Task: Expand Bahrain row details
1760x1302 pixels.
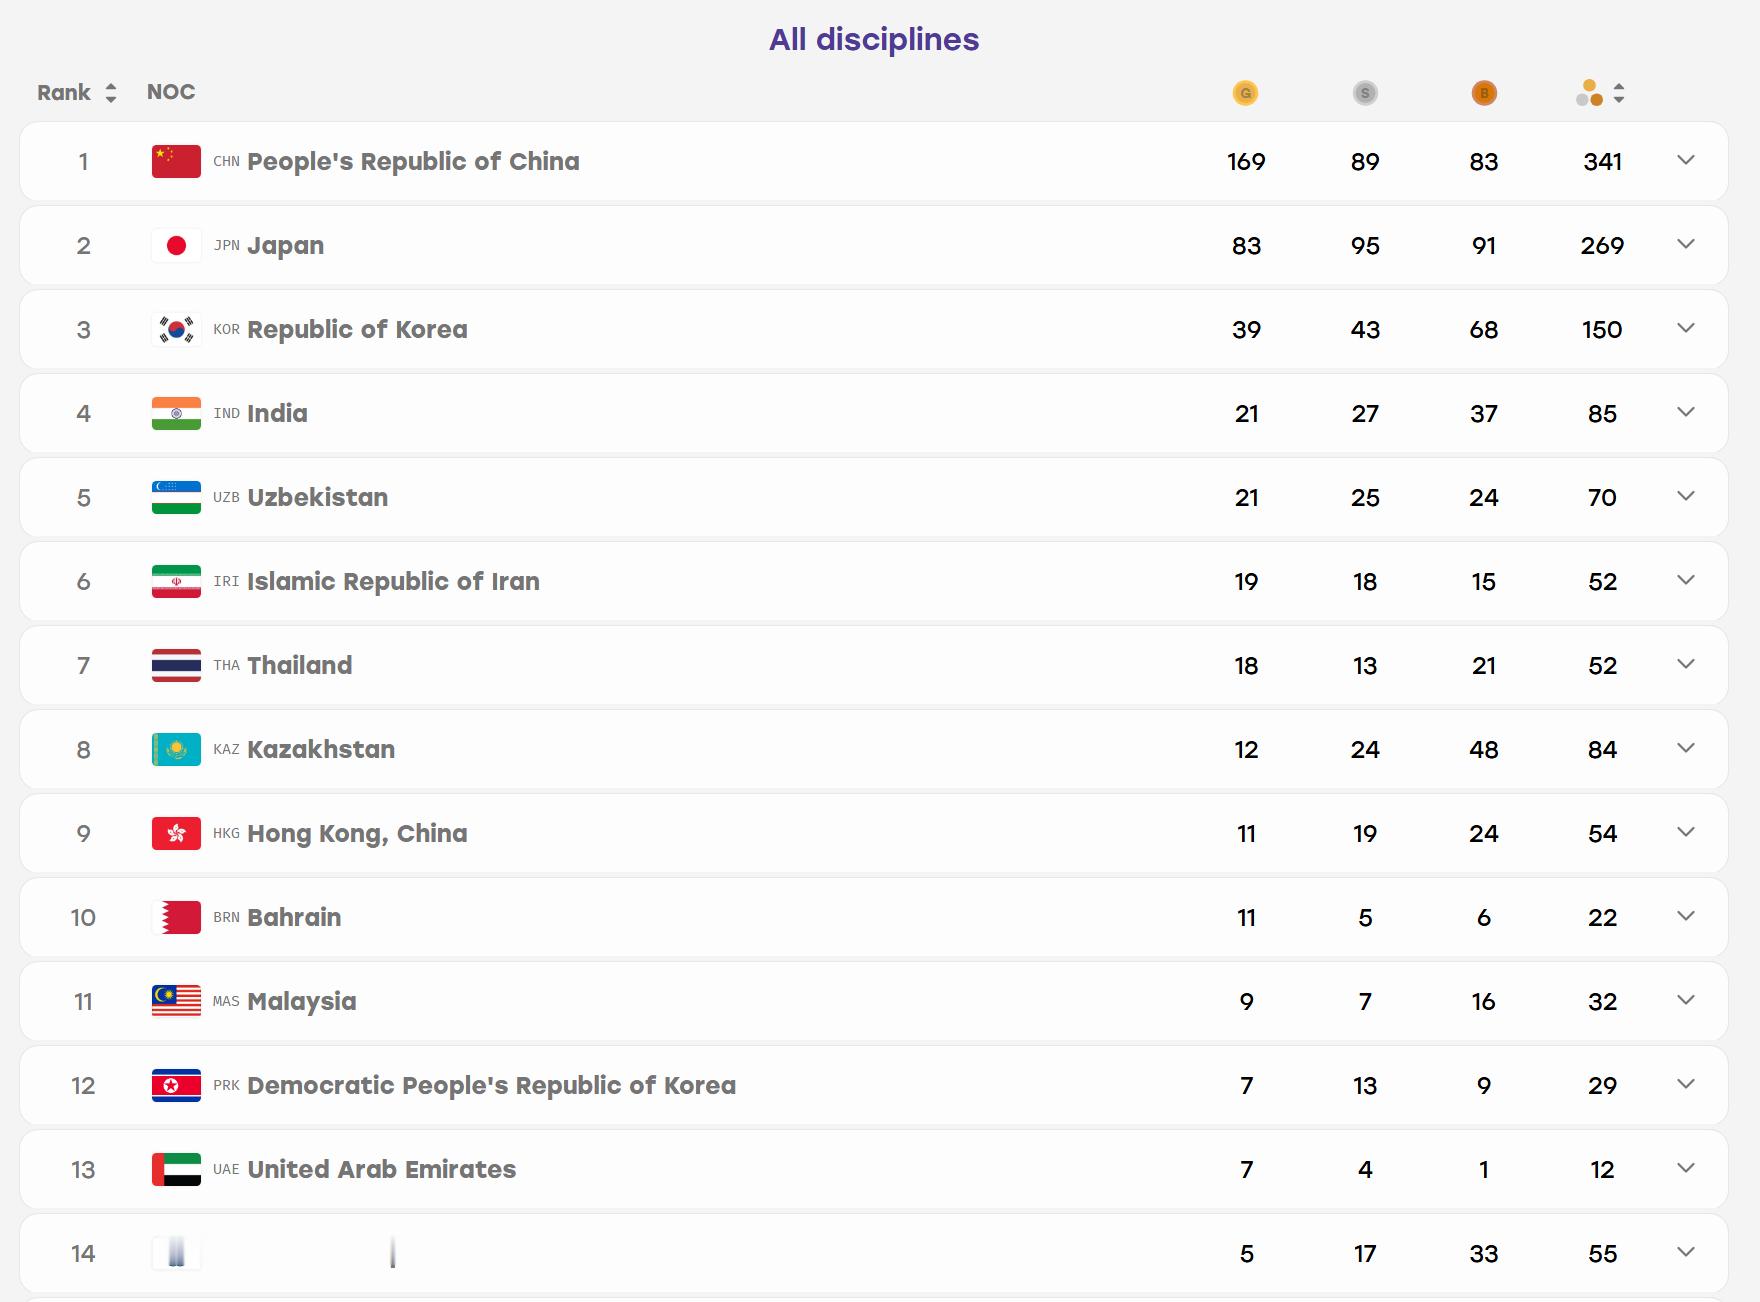Action: pos(1686,916)
